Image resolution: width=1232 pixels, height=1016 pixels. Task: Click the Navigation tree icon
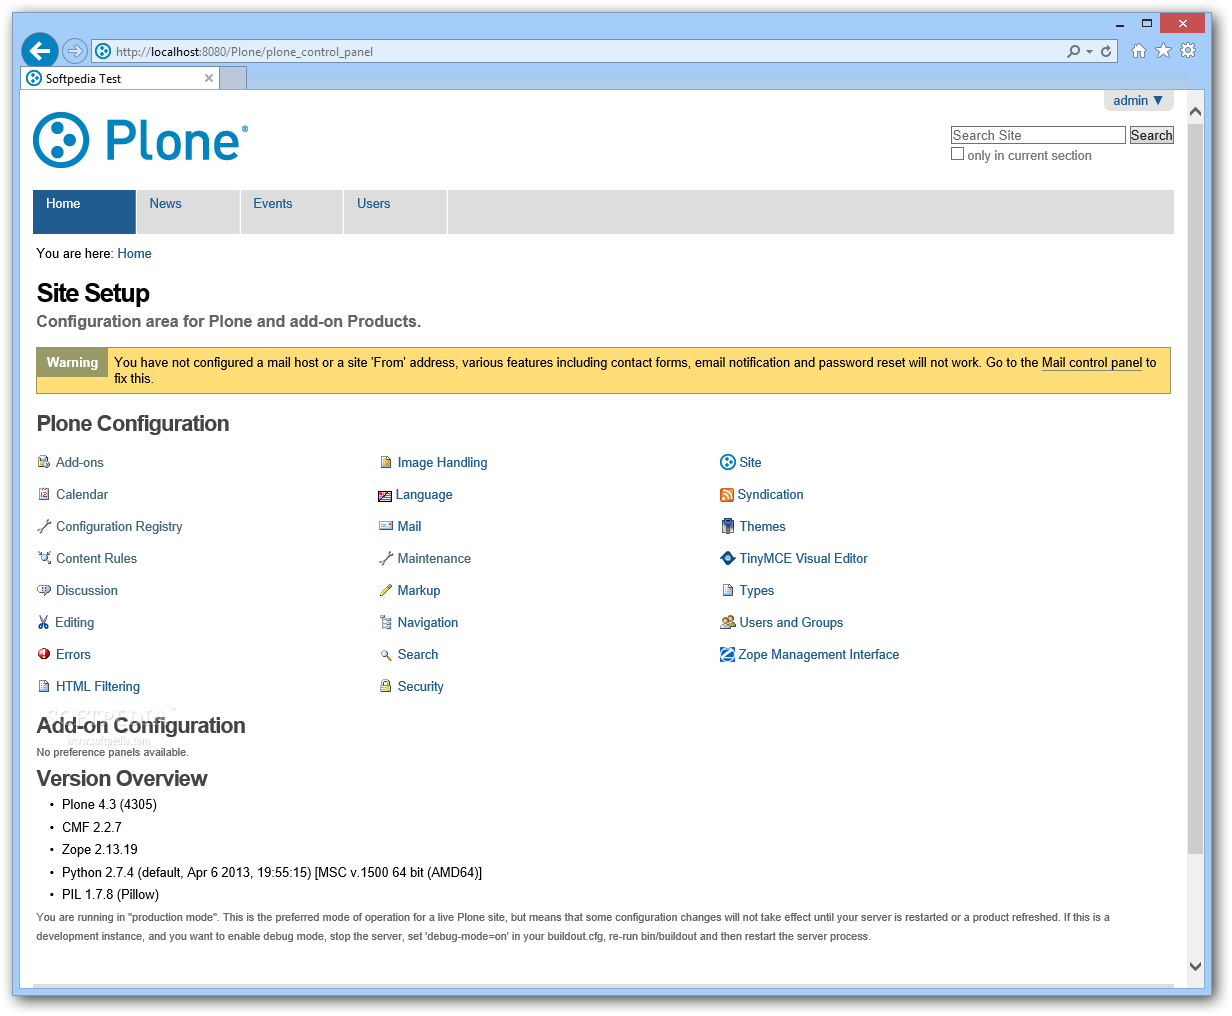pos(386,622)
